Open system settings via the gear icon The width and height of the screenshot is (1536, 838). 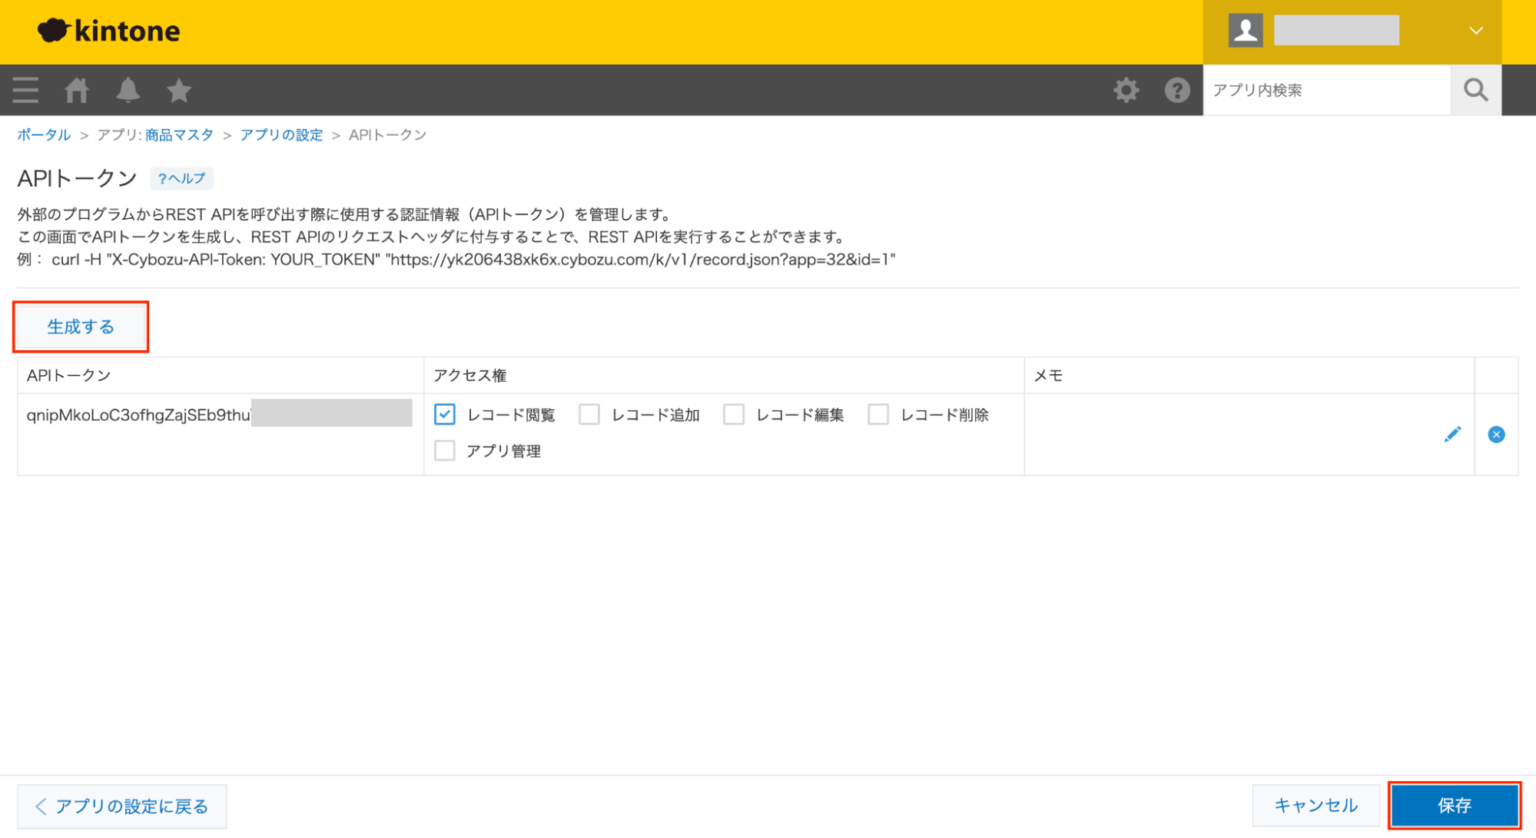tap(1126, 90)
